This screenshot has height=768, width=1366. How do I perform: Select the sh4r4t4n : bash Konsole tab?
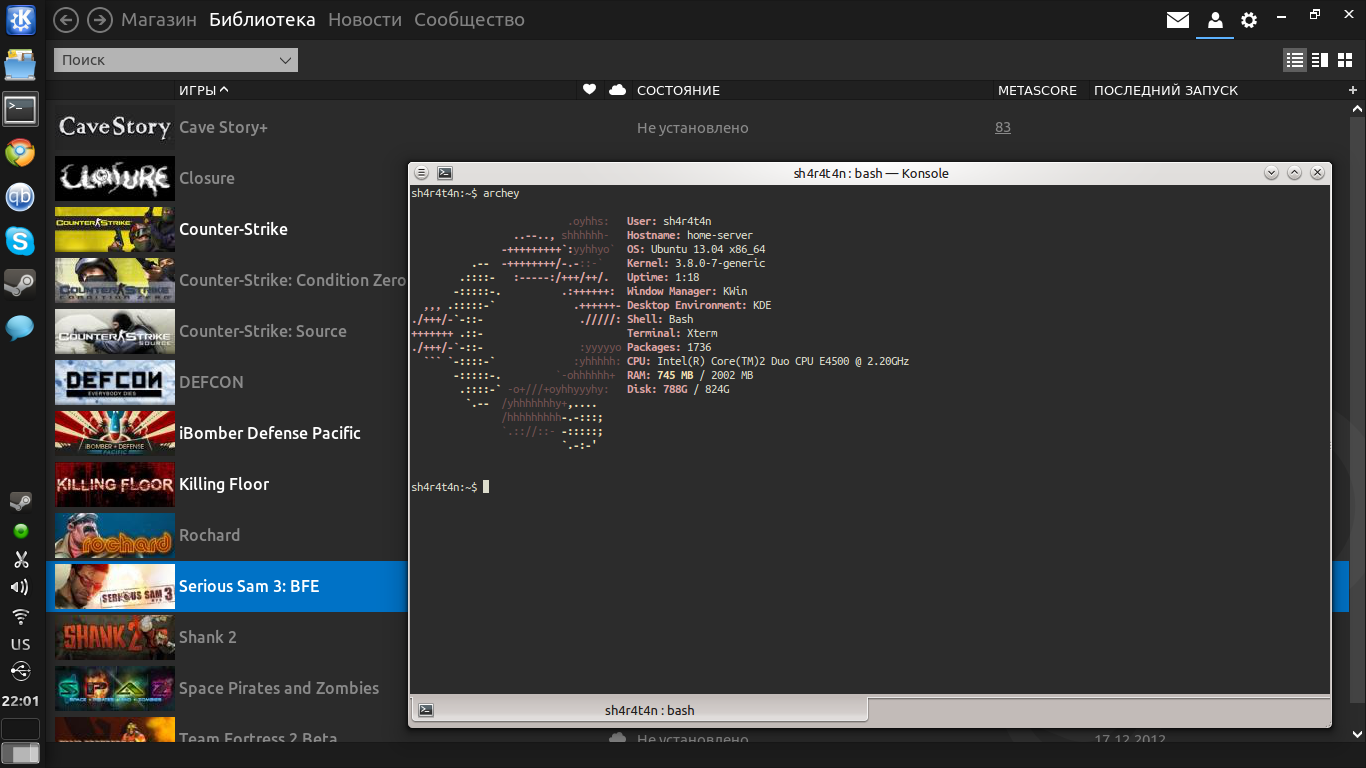639,710
